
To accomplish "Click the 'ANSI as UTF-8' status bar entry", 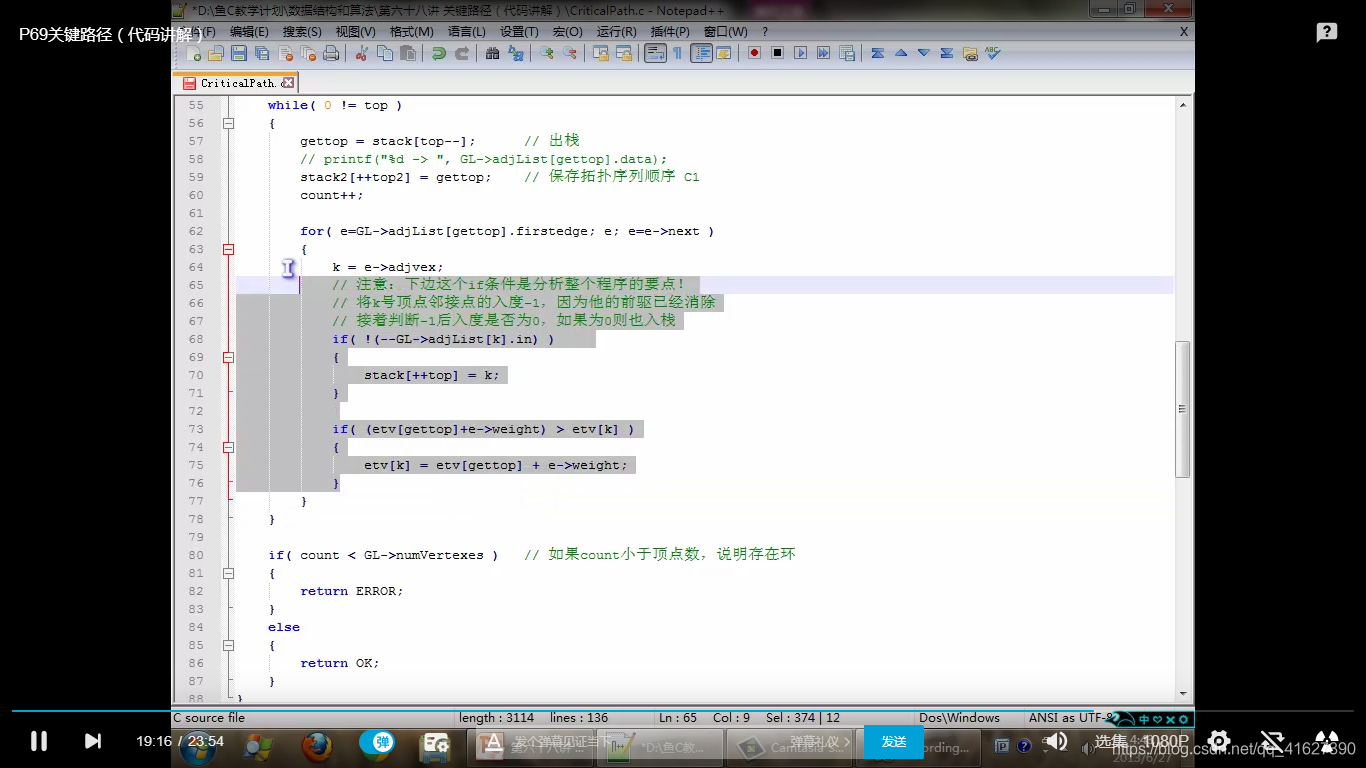I will pyautogui.click(x=1070, y=718).
